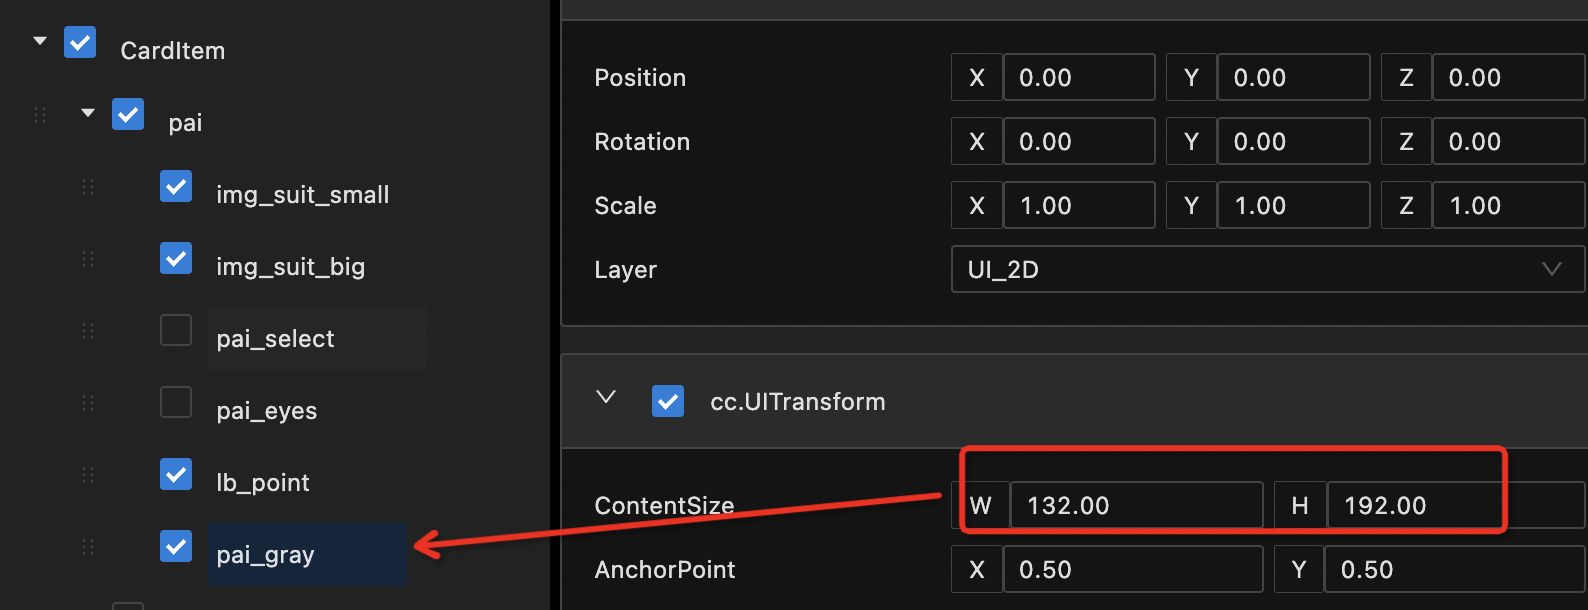Viewport: 1588px width, 610px height.
Task: Disable the cc.UITransform component checkbox
Action: [668, 401]
